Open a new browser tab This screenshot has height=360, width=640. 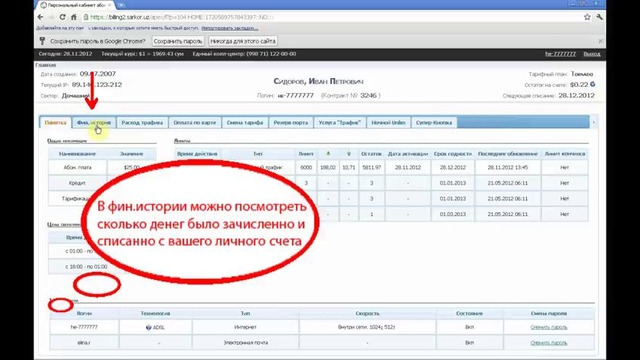(x=121, y=5)
